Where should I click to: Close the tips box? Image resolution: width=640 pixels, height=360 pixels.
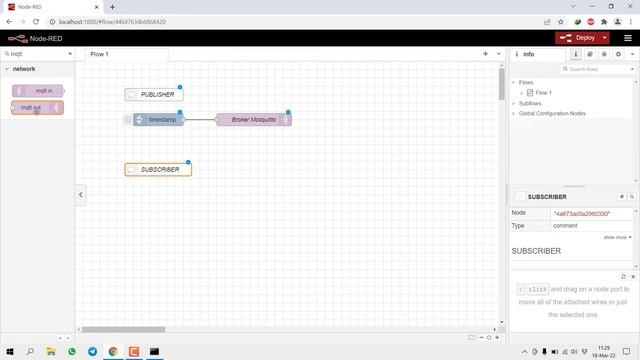633,277
